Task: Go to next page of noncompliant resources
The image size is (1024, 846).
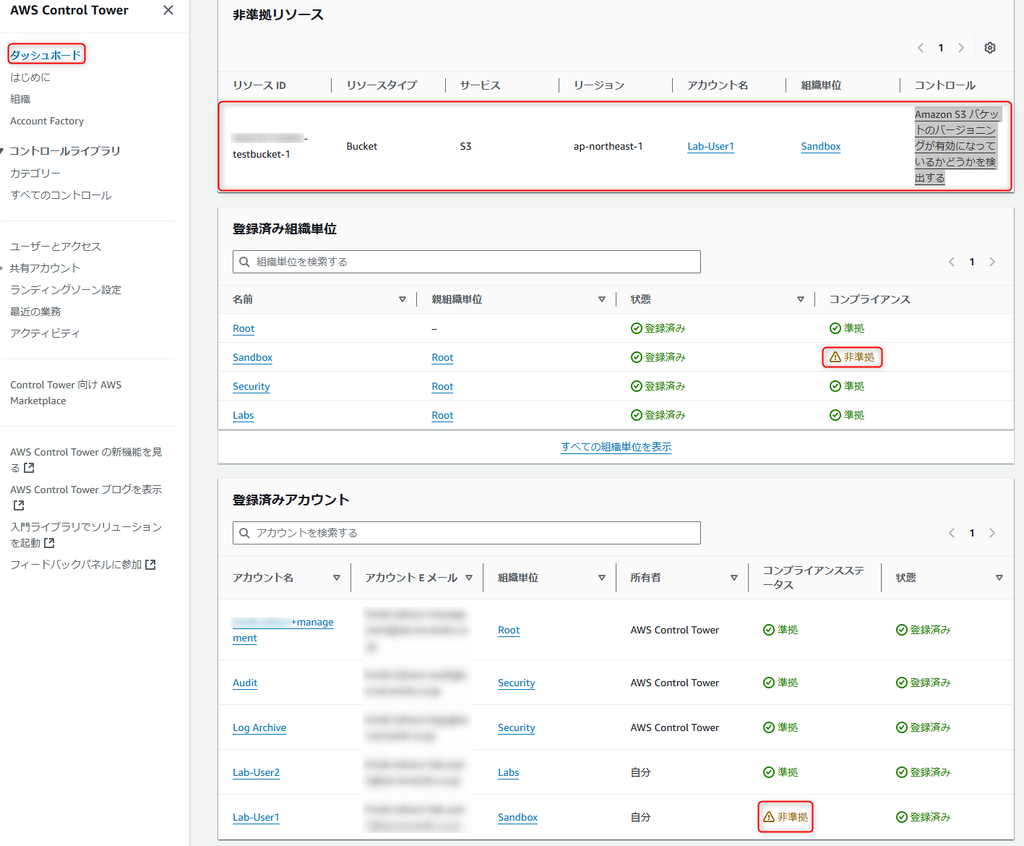Action: pyautogui.click(x=961, y=48)
